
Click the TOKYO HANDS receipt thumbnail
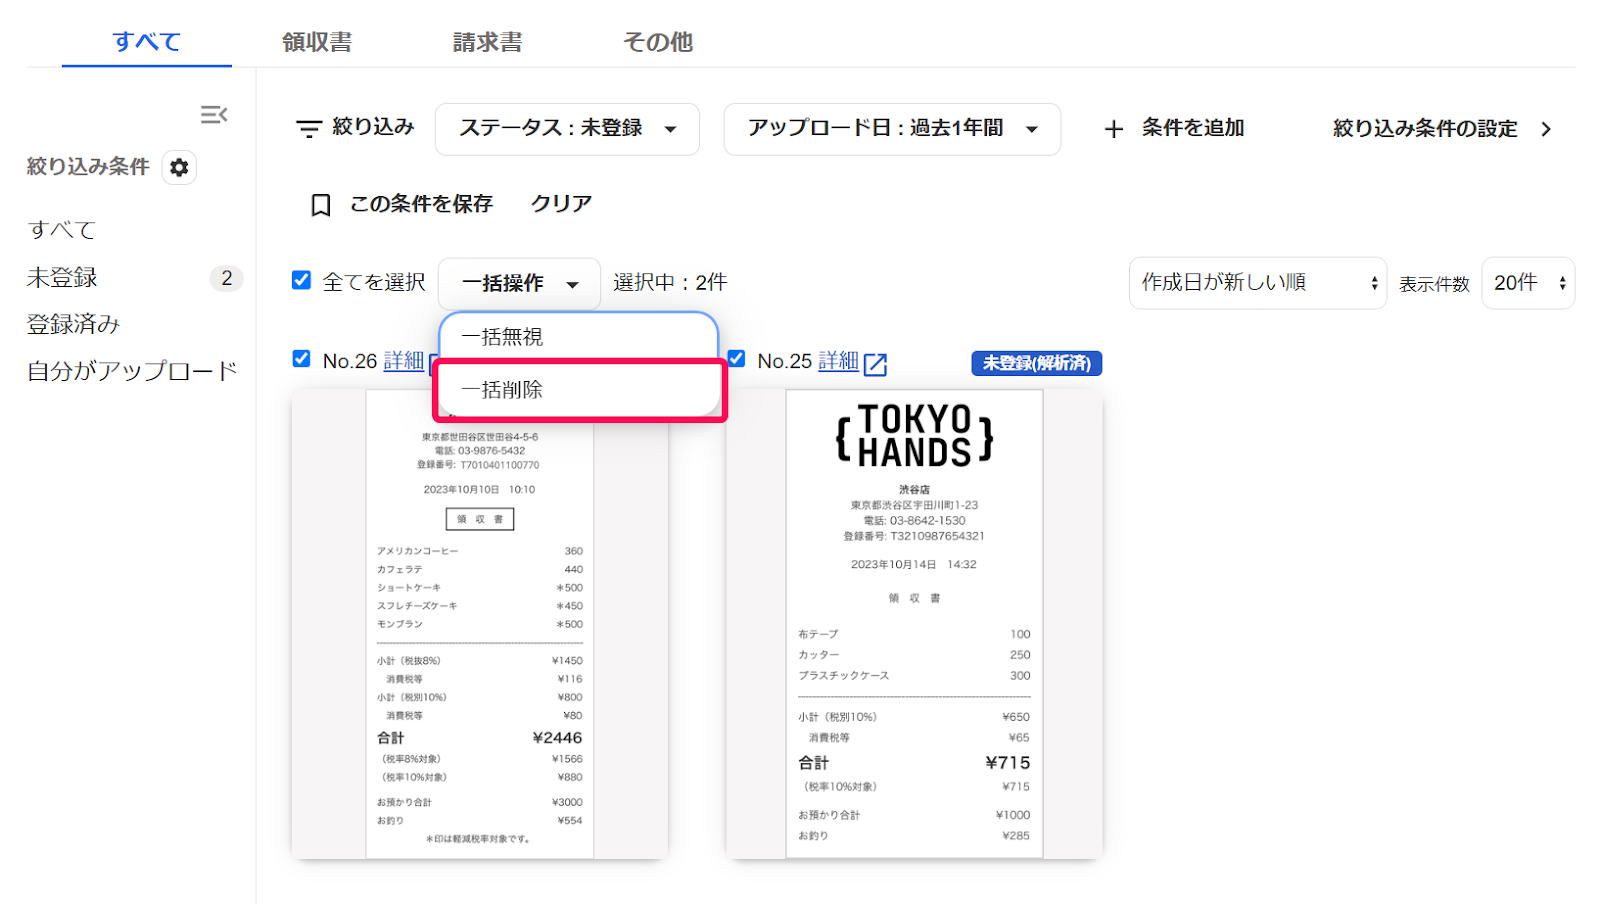(x=914, y=623)
